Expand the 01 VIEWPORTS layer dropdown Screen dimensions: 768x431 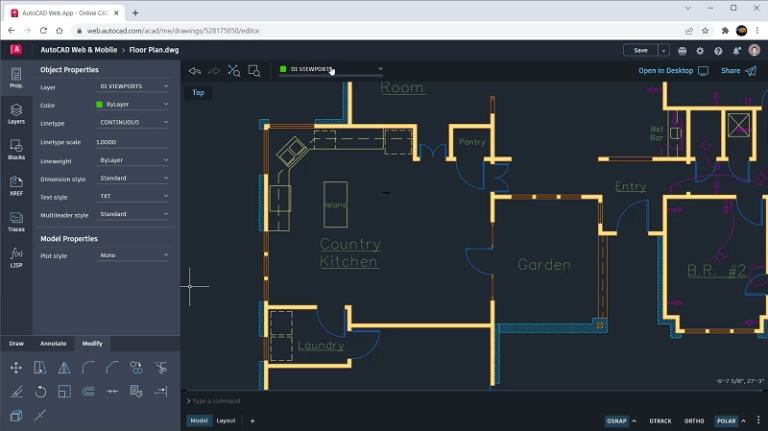click(331, 69)
